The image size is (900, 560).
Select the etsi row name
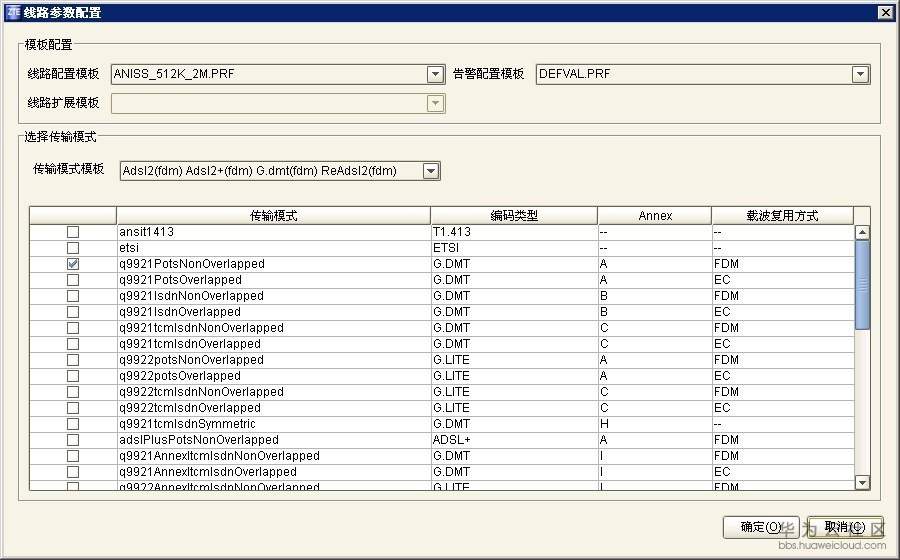click(129, 248)
